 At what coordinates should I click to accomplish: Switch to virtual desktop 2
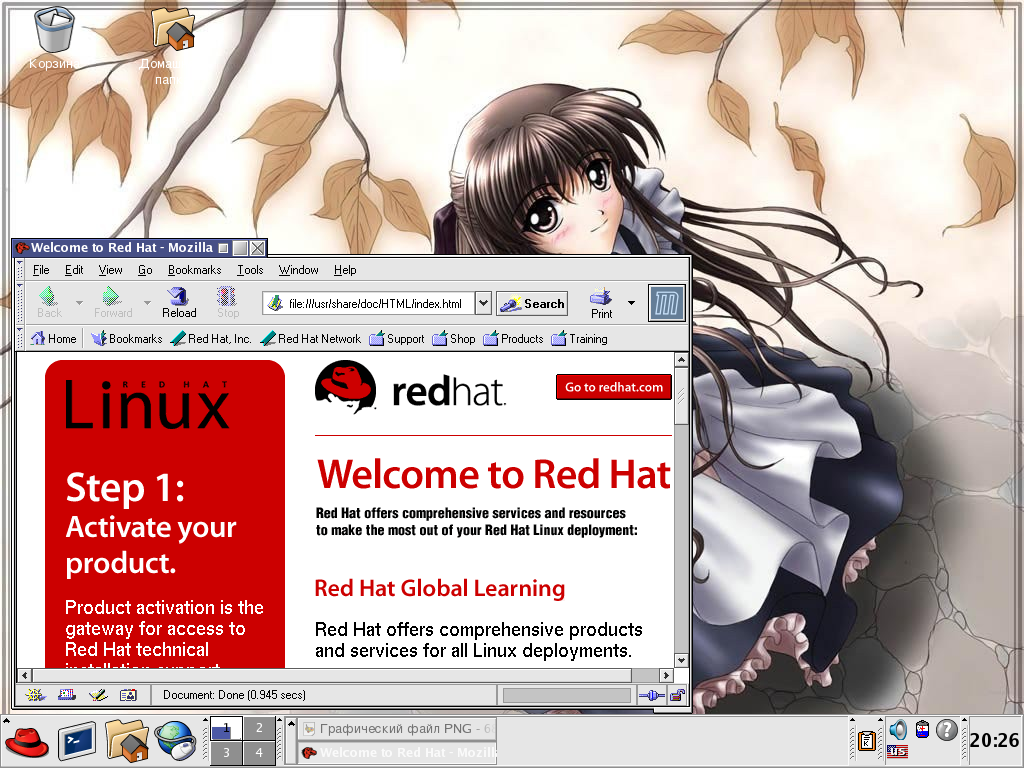(259, 729)
